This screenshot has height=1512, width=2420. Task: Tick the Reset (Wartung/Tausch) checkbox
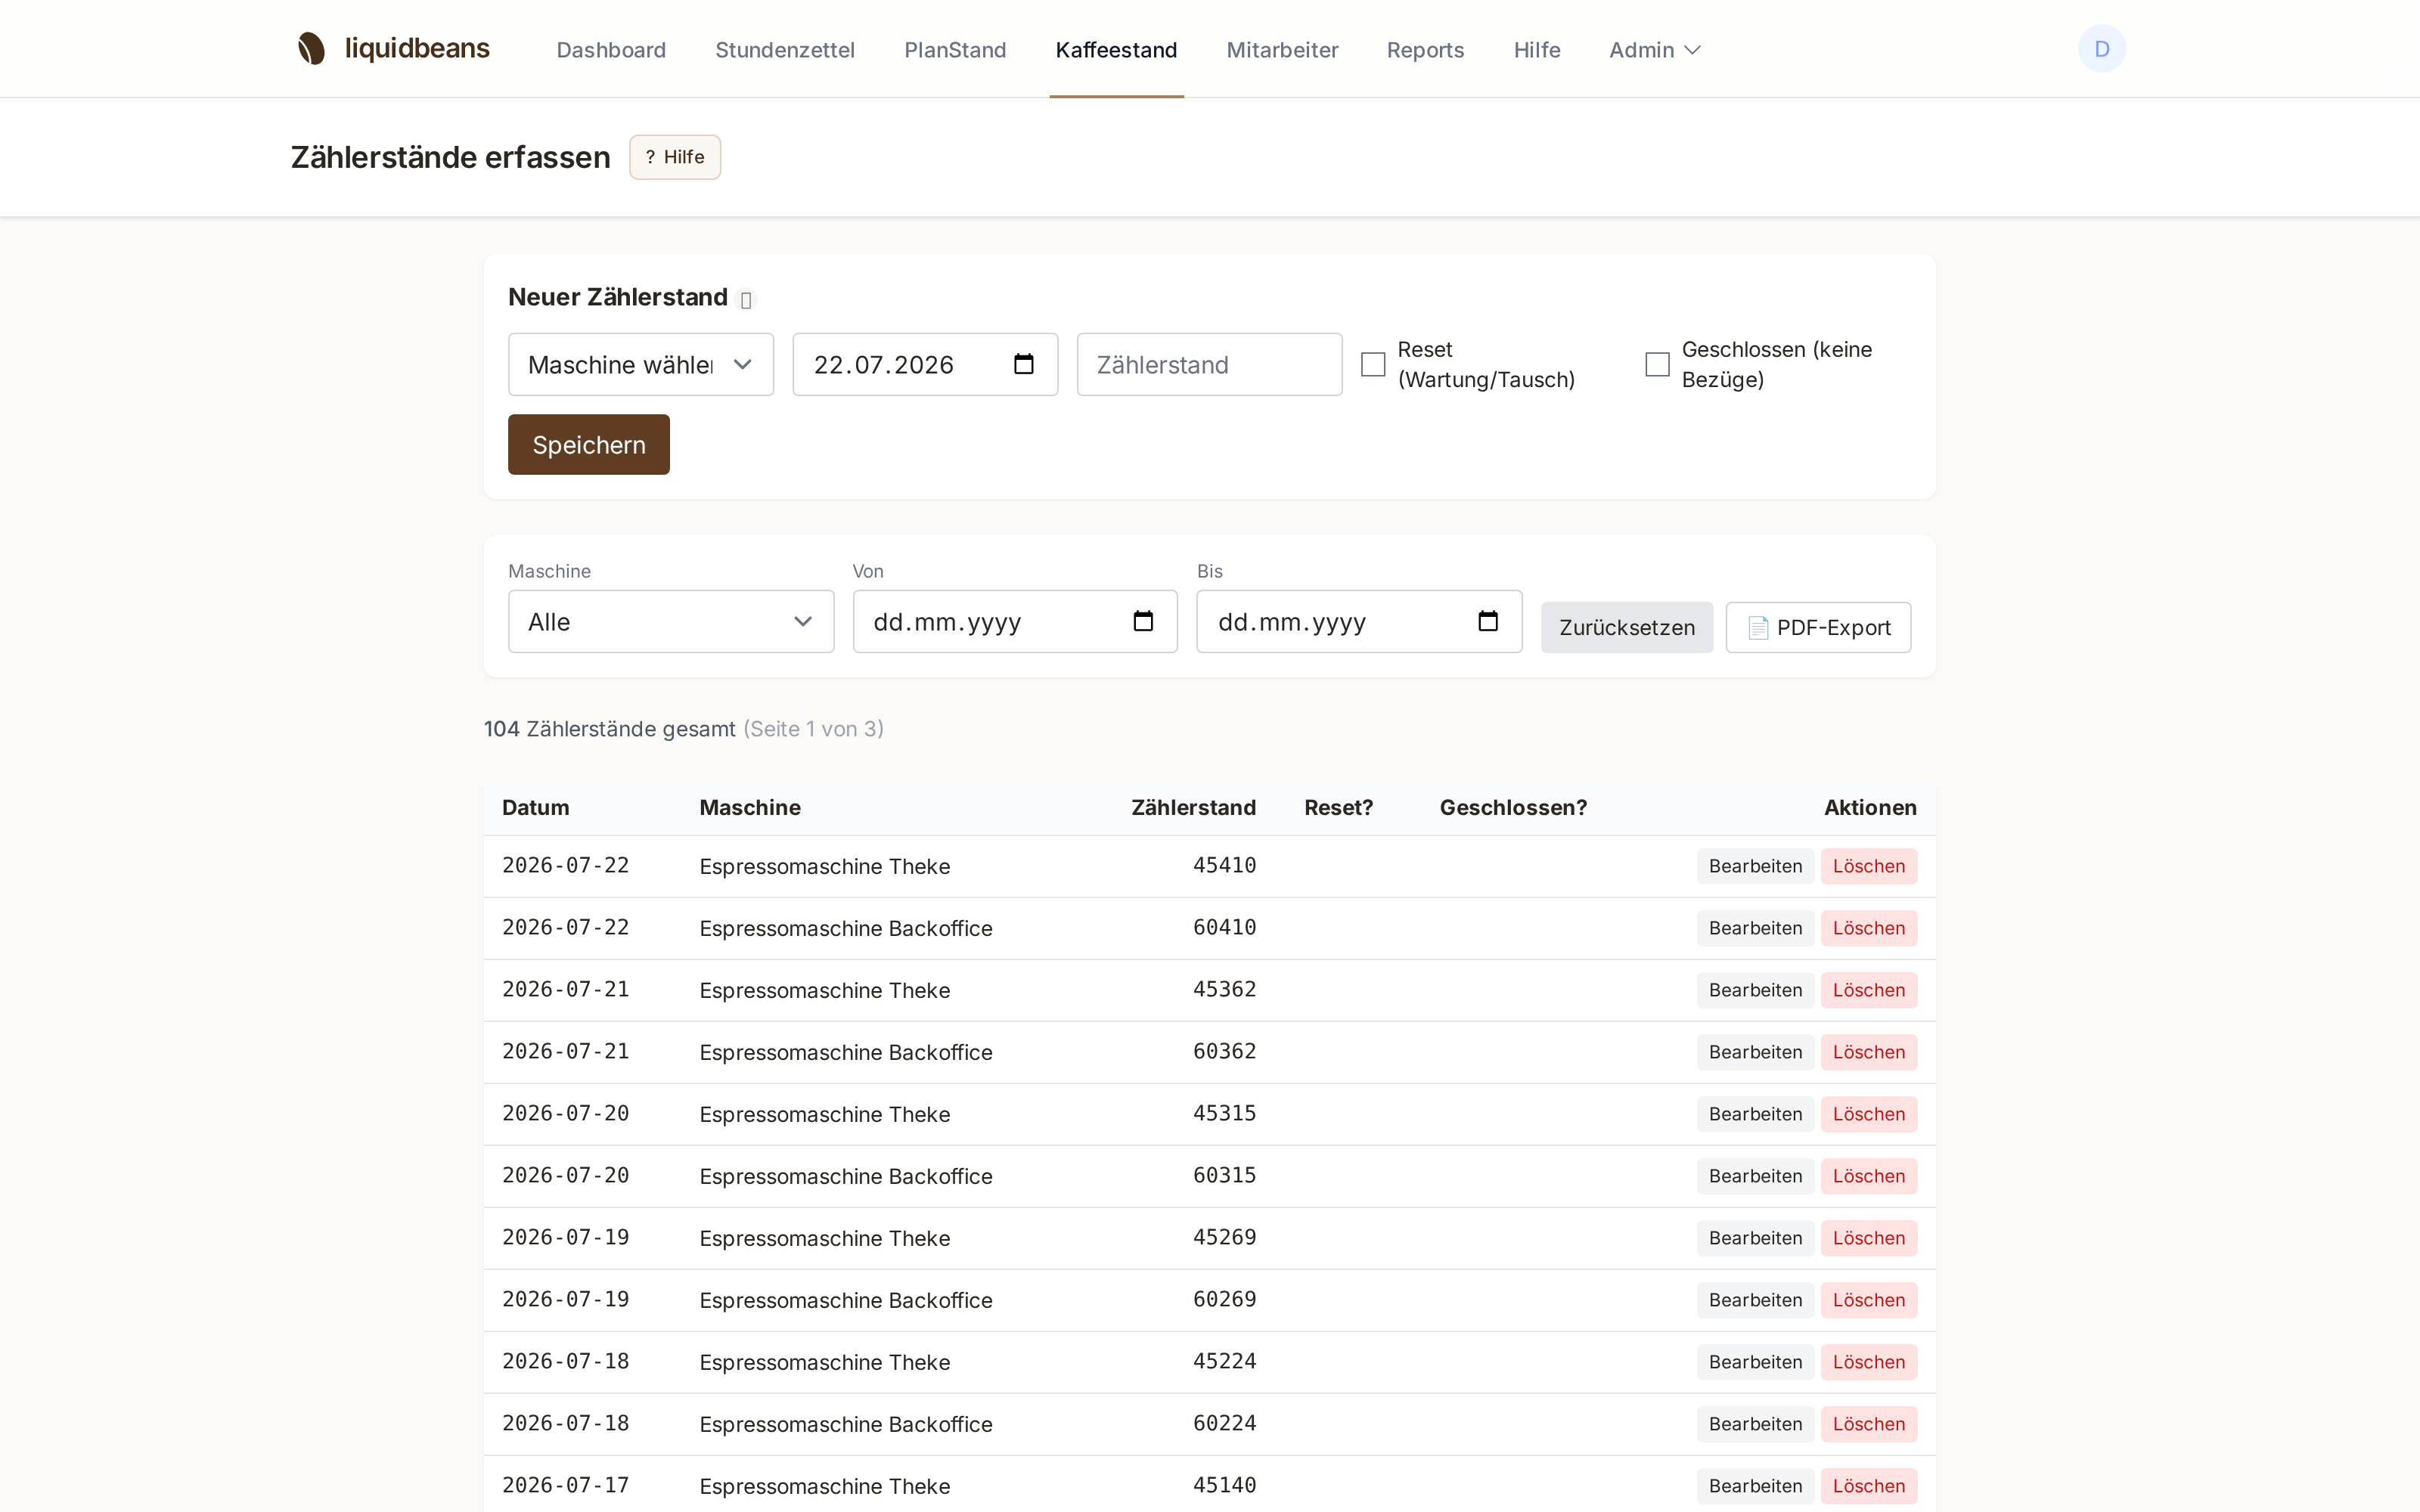coord(1373,364)
